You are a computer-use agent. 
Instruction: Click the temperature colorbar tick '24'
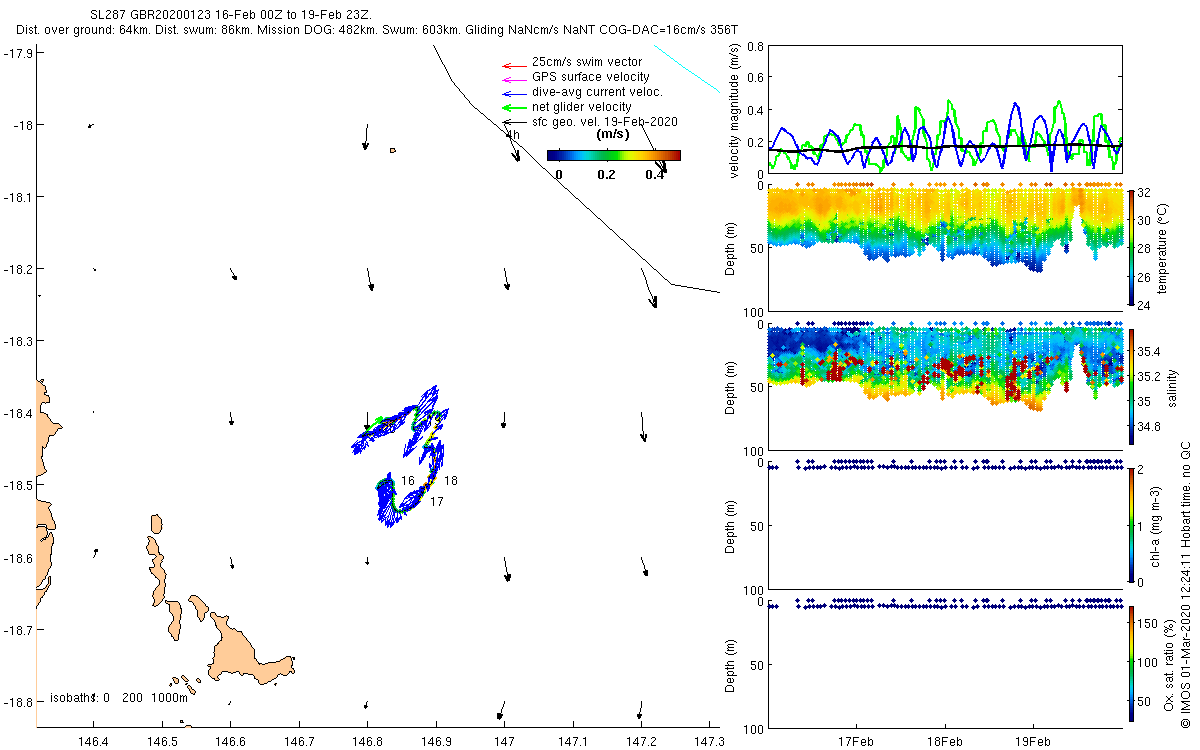pyautogui.click(x=1146, y=304)
